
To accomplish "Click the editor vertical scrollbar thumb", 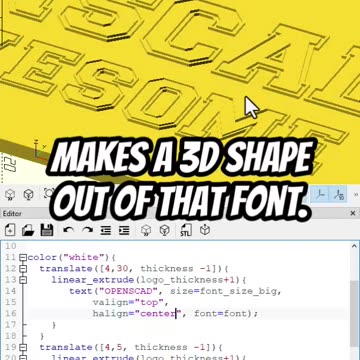I will tap(354, 313).
